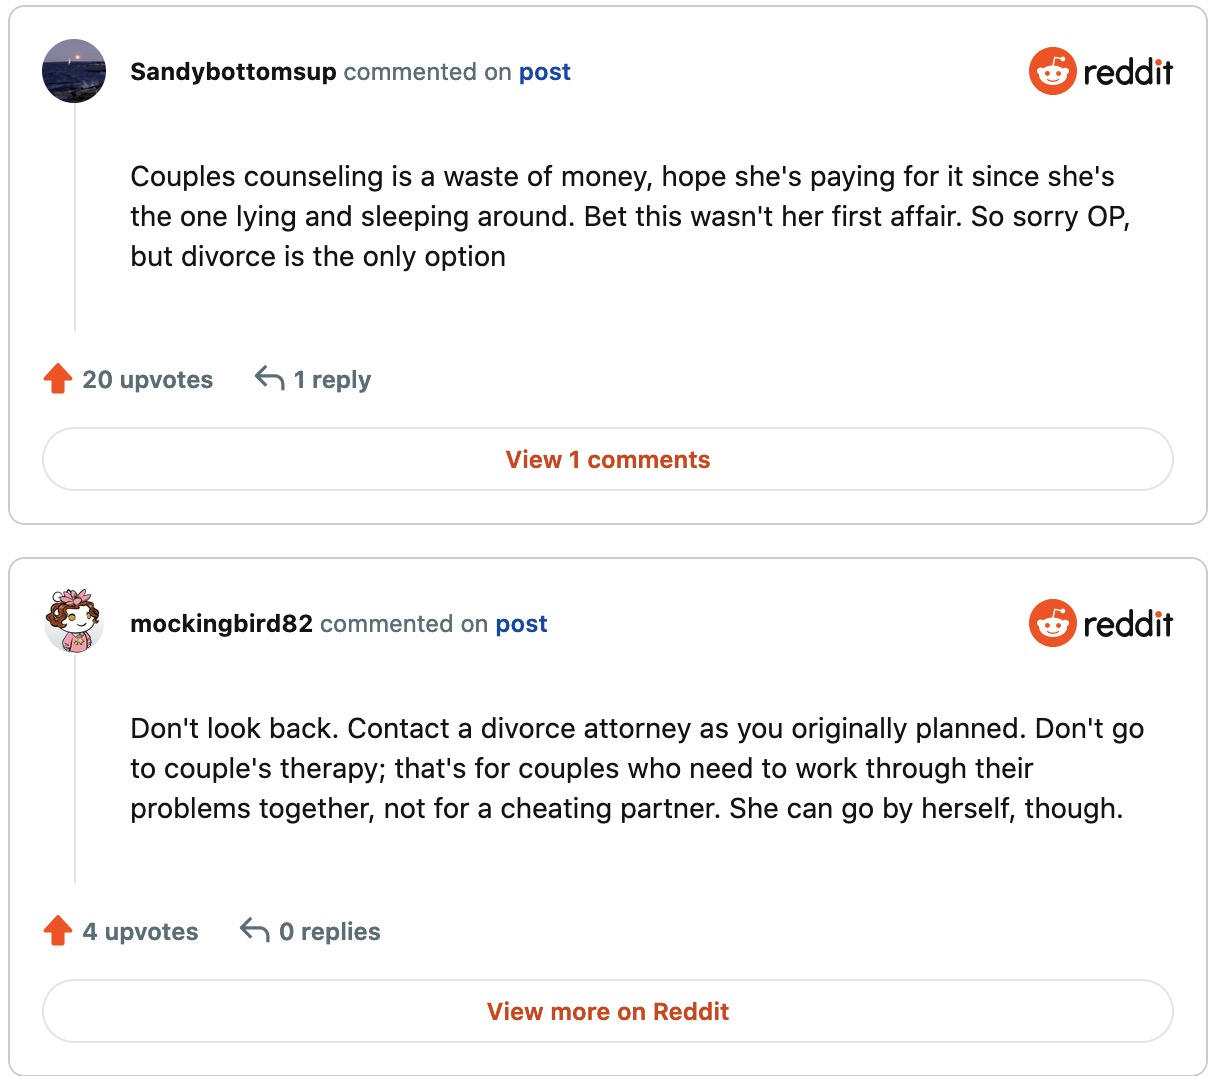Open the Sandybottomsup username link
Screen dimensions: 1212x1076
pyautogui.click(x=233, y=72)
